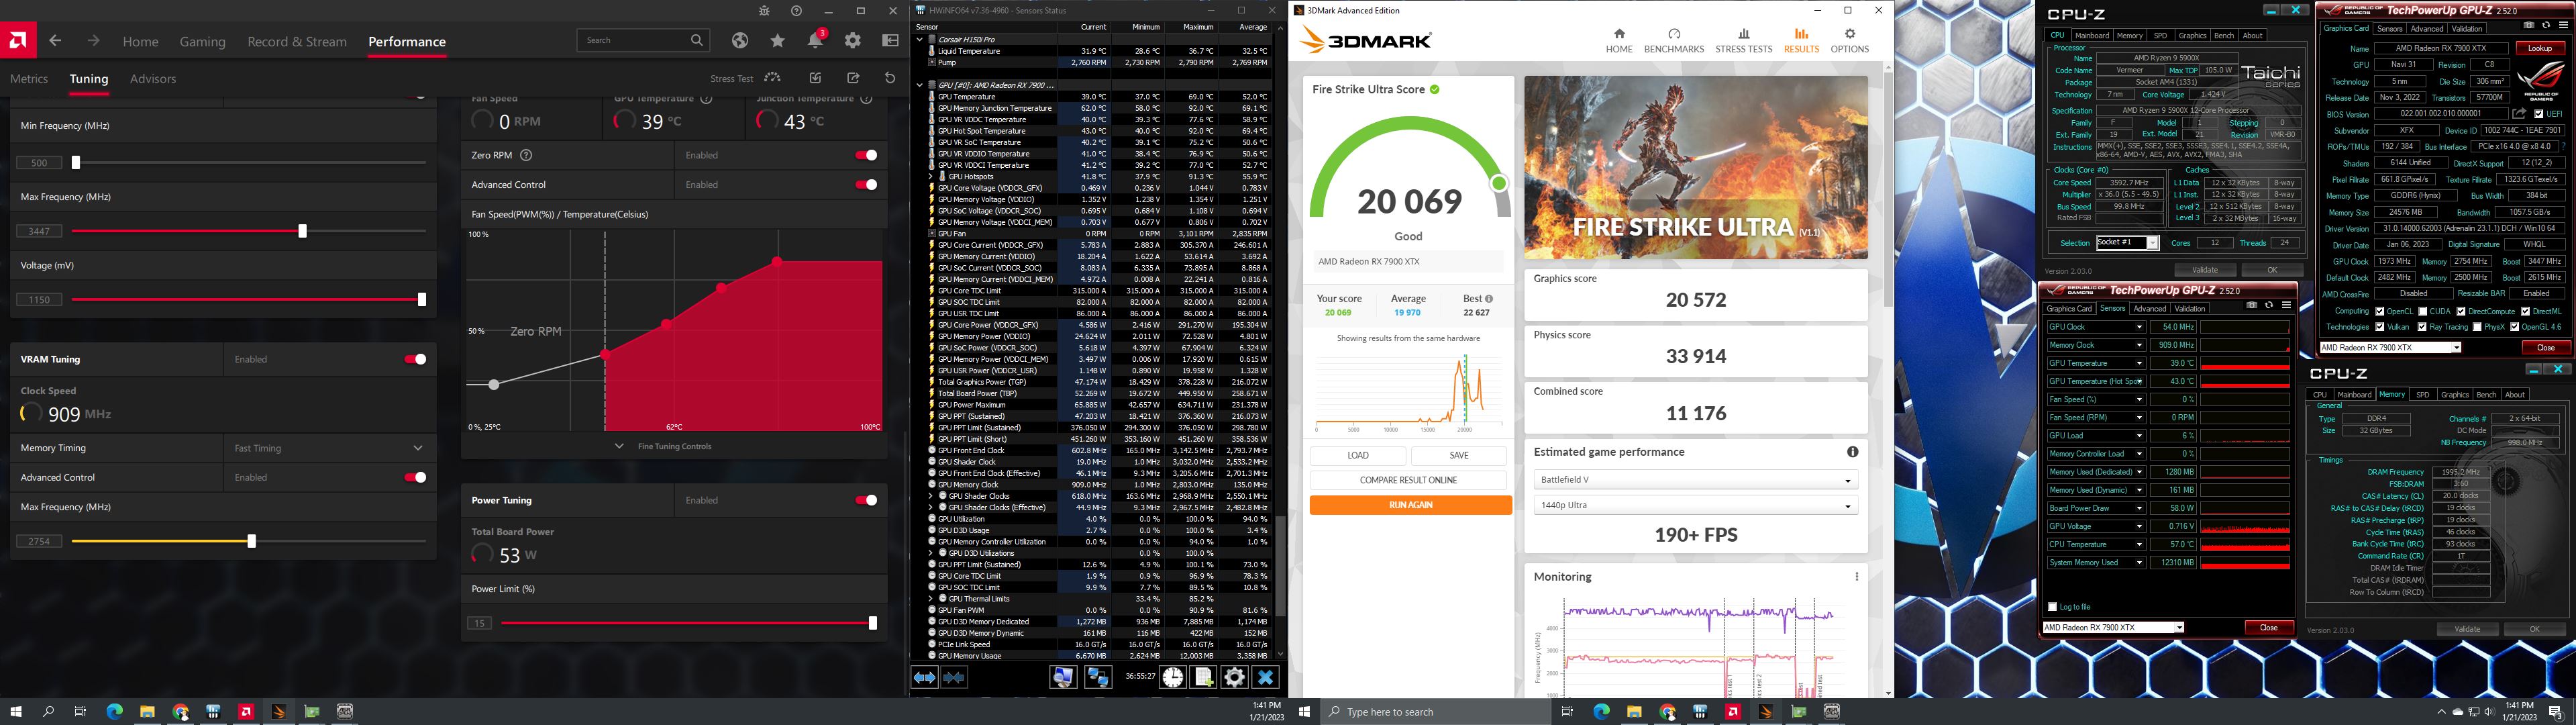Click HWiNFO blue X close sensors icon
2576x725 pixels.
coord(1265,678)
